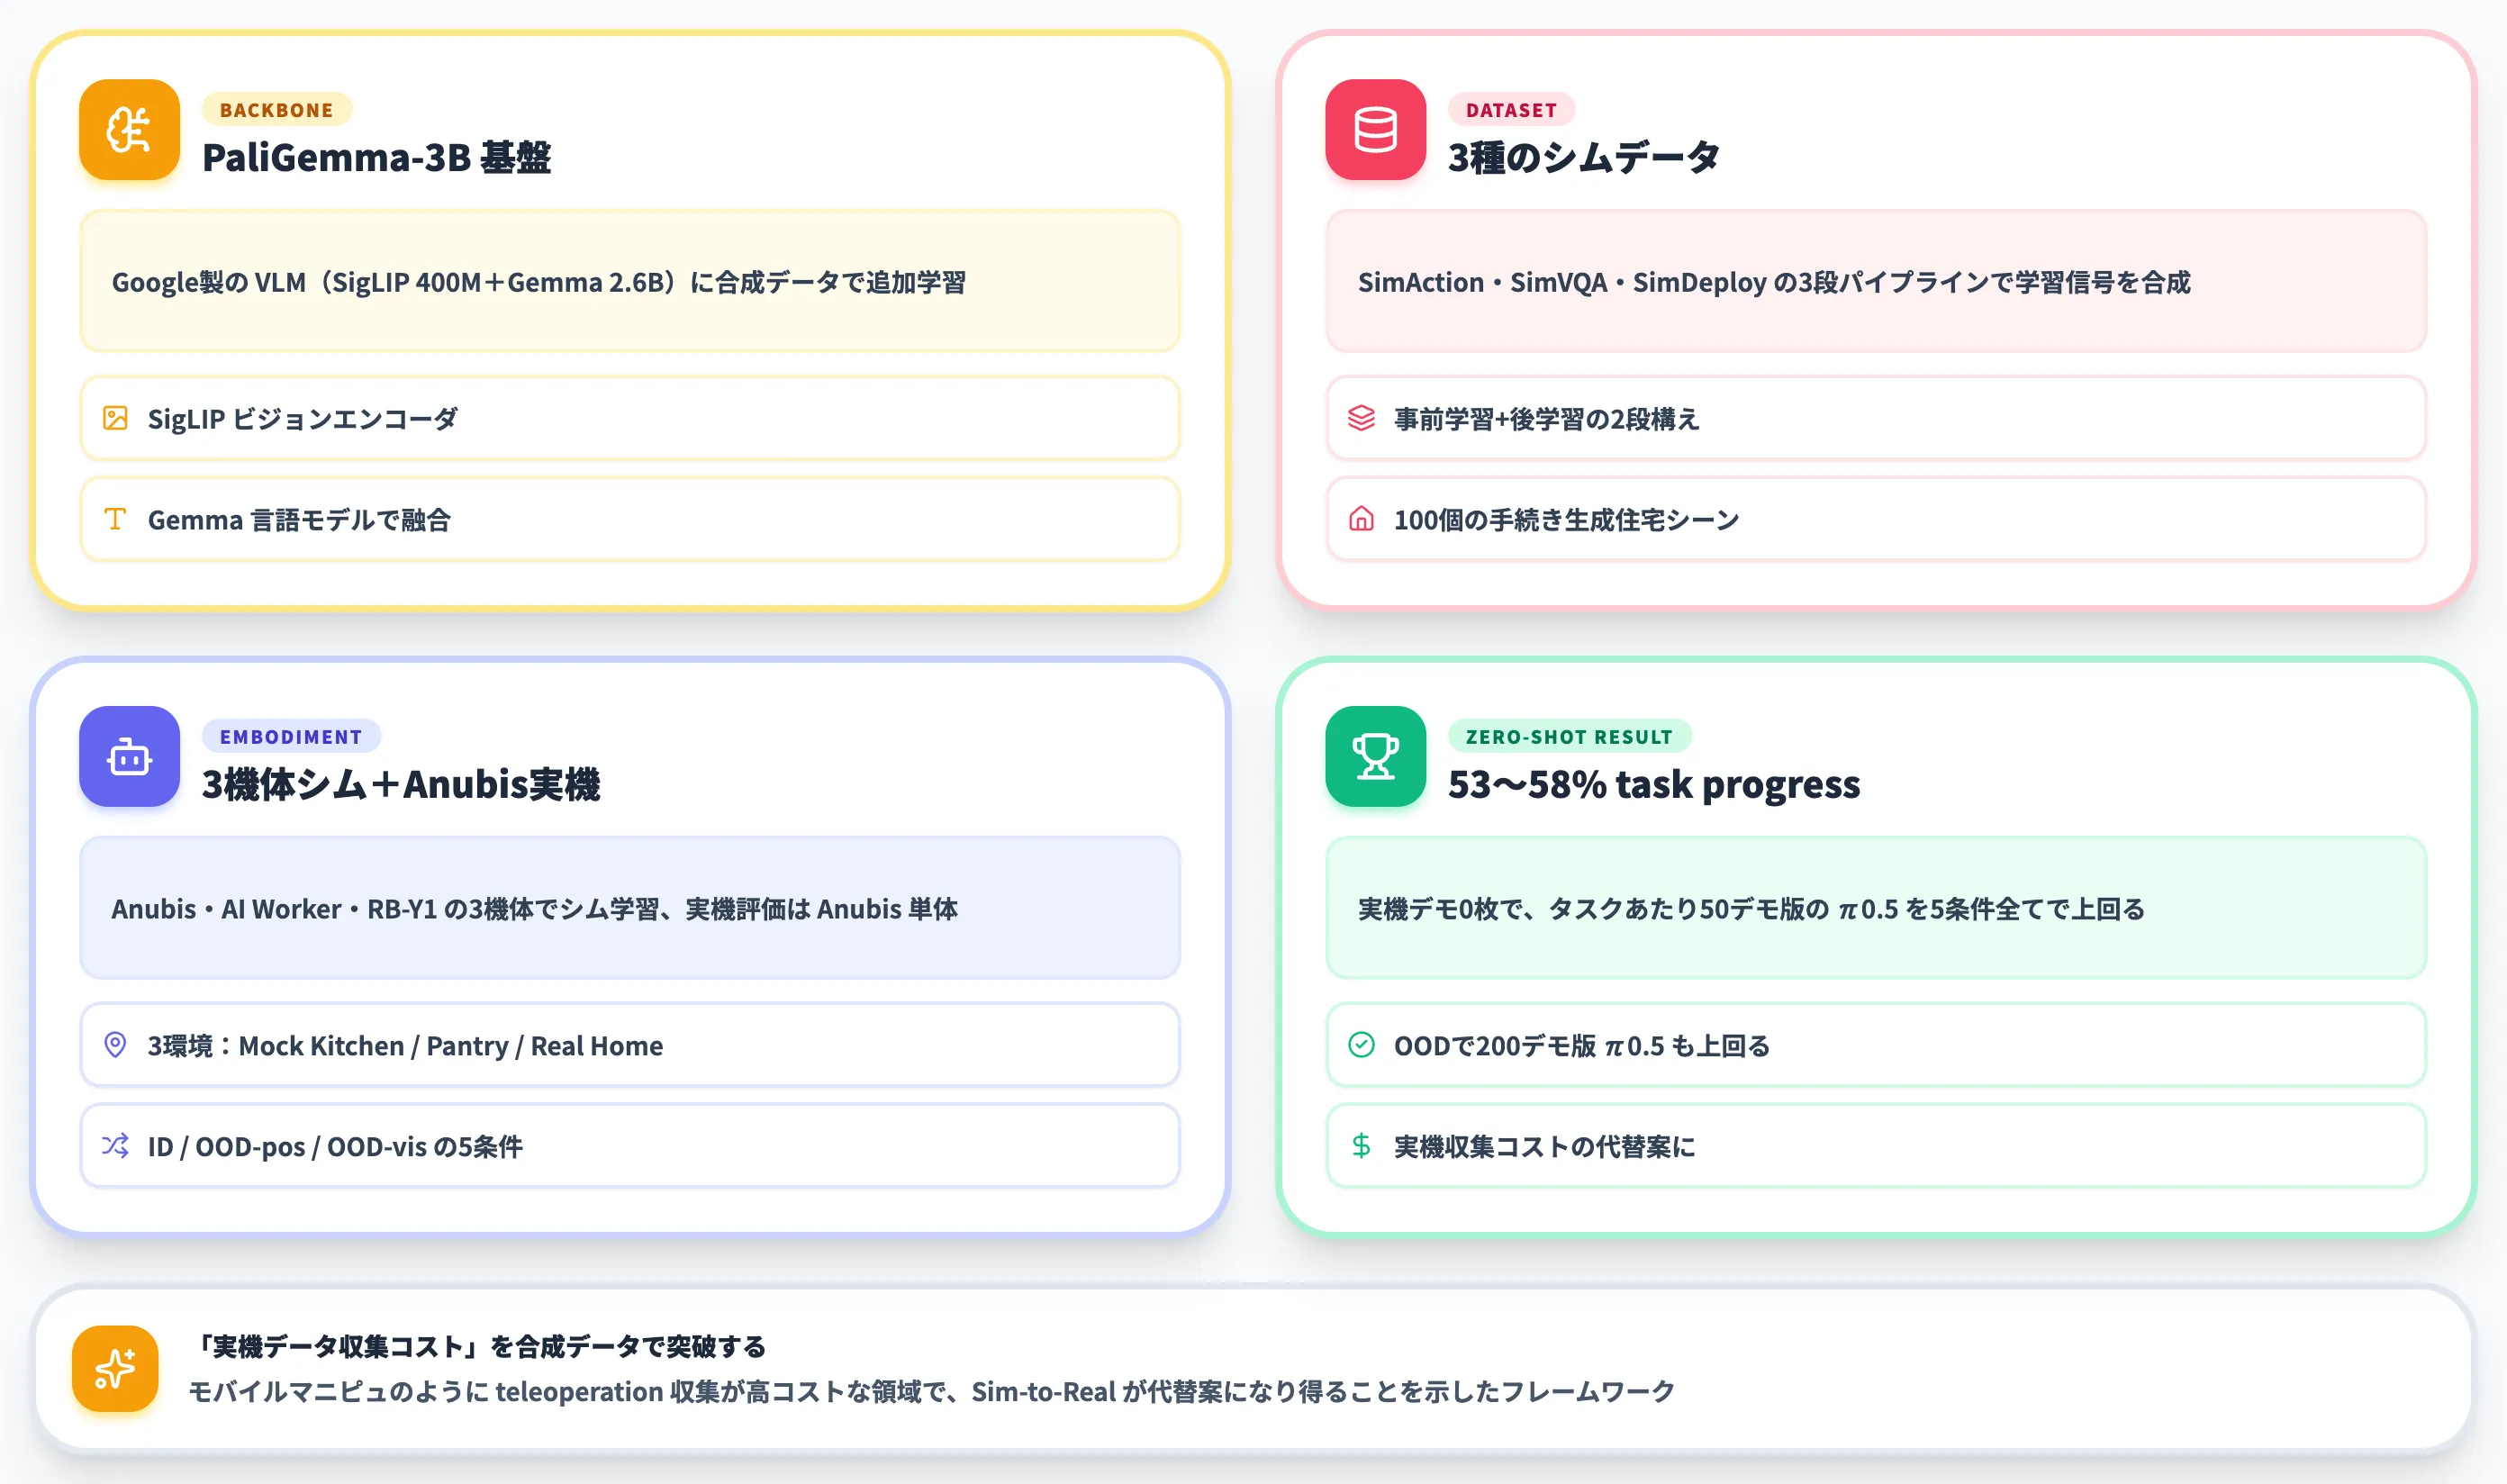Click the ZERO-SHOT RESULT badge
The image size is (2507, 1484).
coord(1569,737)
